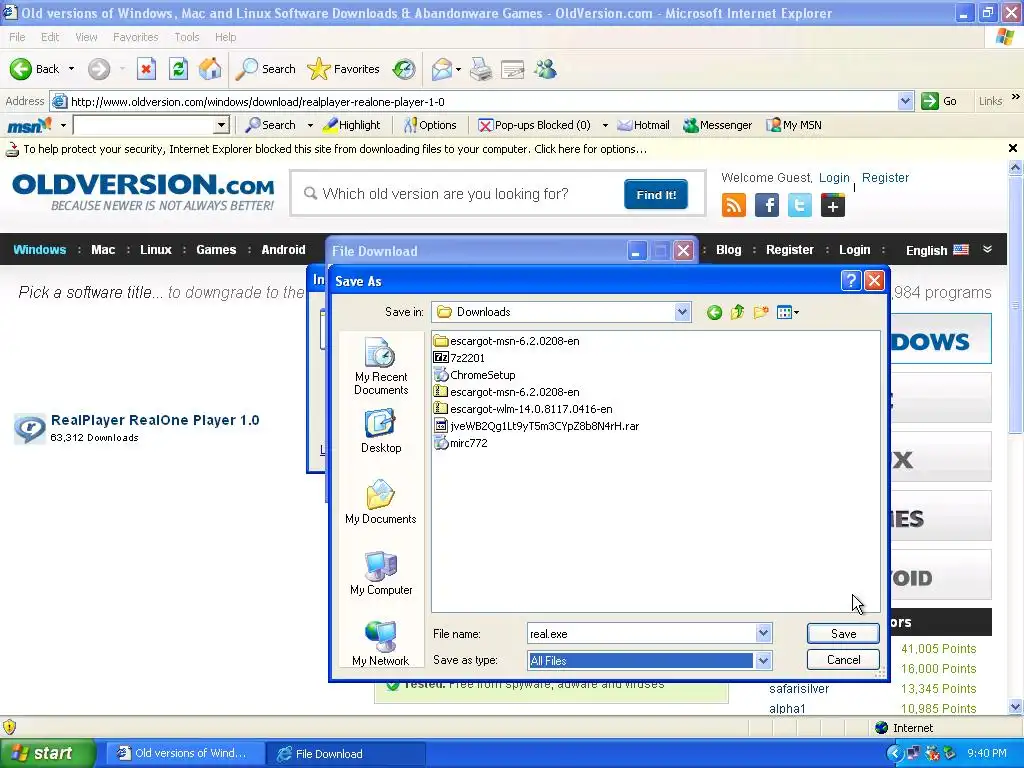
Task: Expand Save as type dropdown arrow
Action: coord(763,661)
